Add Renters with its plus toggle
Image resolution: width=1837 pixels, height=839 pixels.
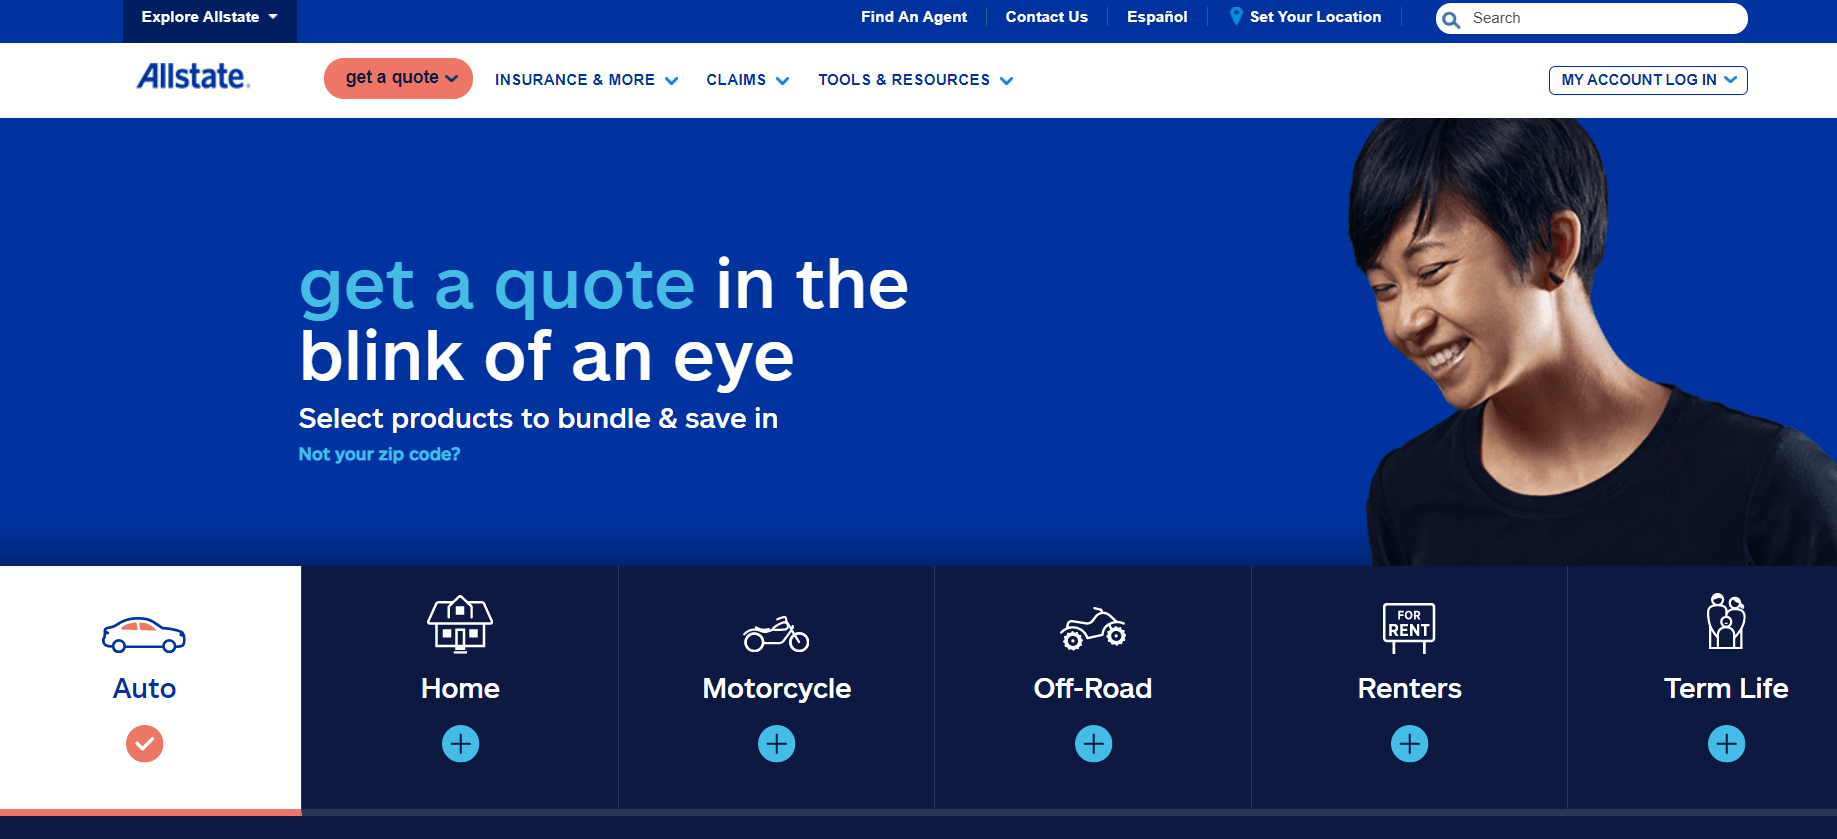pyautogui.click(x=1410, y=744)
